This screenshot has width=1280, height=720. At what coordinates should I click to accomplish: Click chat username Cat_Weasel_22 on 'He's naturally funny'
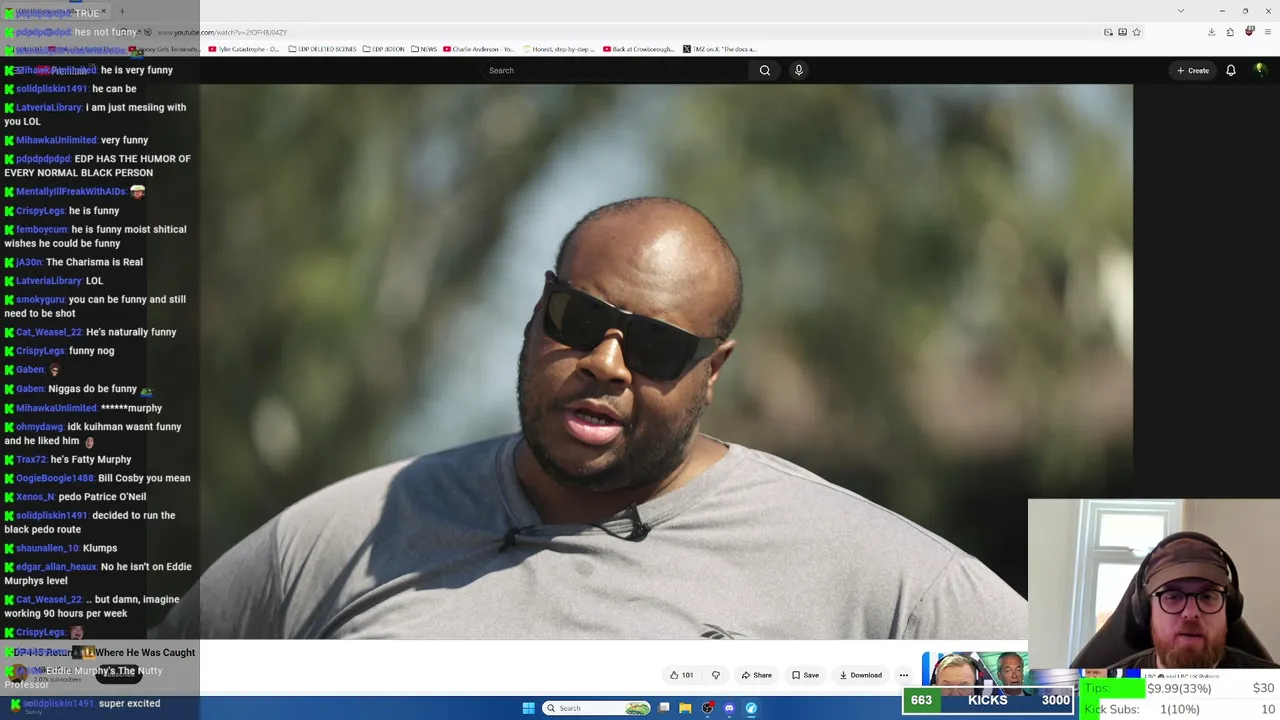tap(49, 332)
